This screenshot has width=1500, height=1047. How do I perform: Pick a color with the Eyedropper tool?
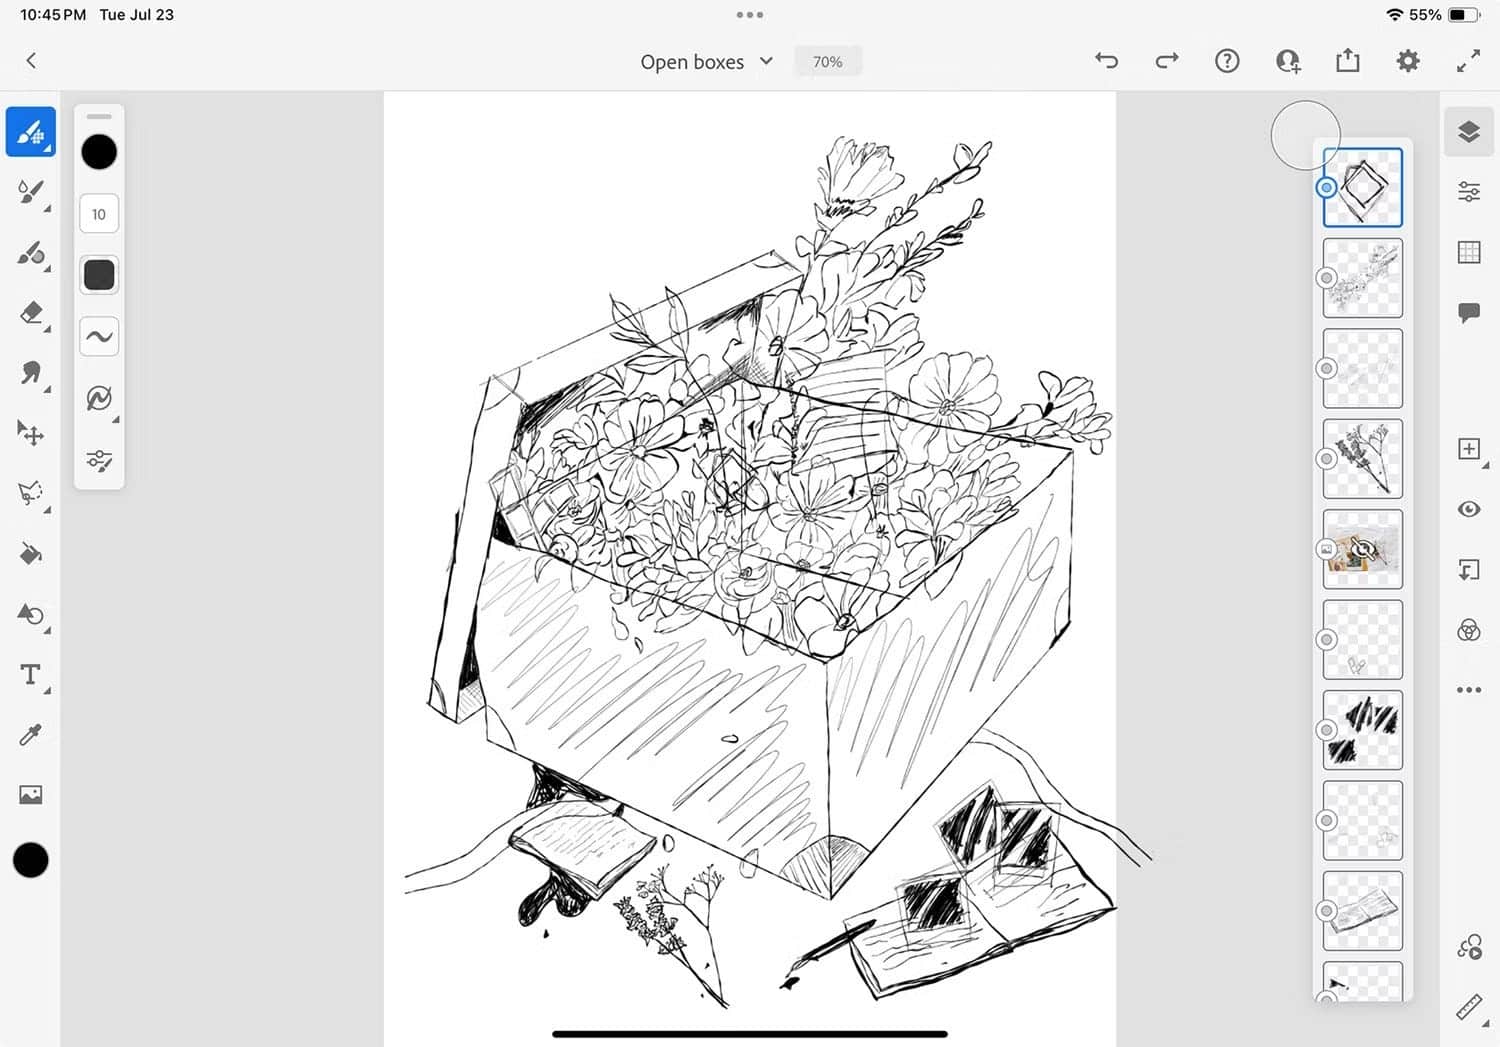(30, 734)
